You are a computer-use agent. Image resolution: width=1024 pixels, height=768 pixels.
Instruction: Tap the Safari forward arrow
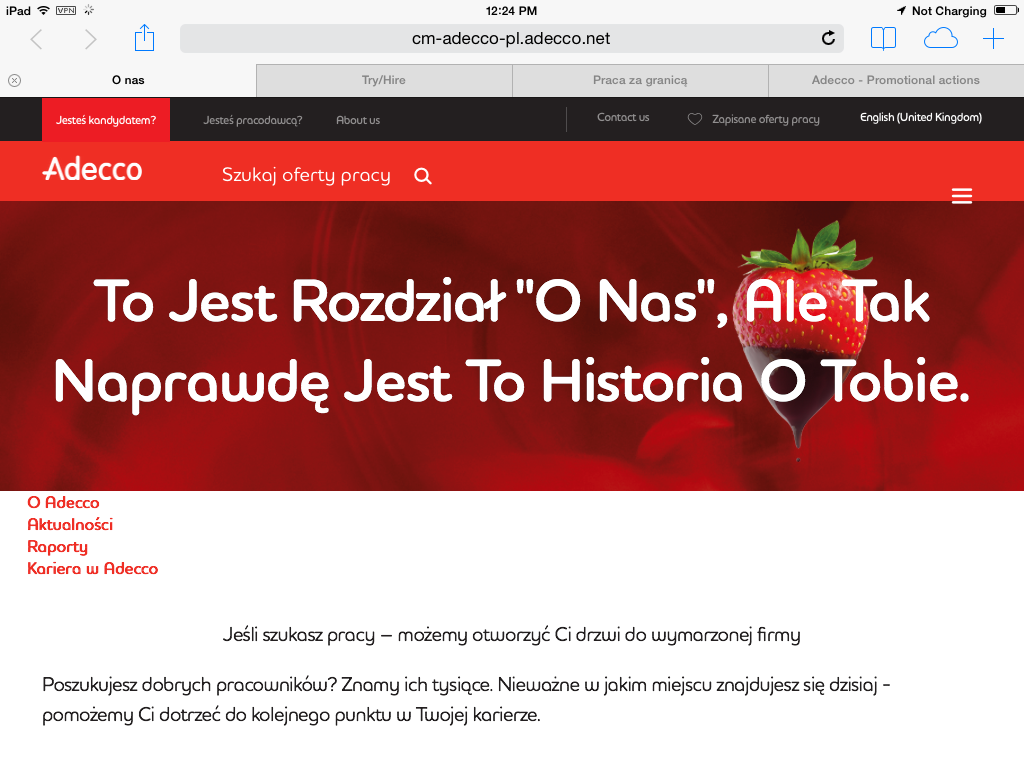pyautogui.click(x=90, y=39)
